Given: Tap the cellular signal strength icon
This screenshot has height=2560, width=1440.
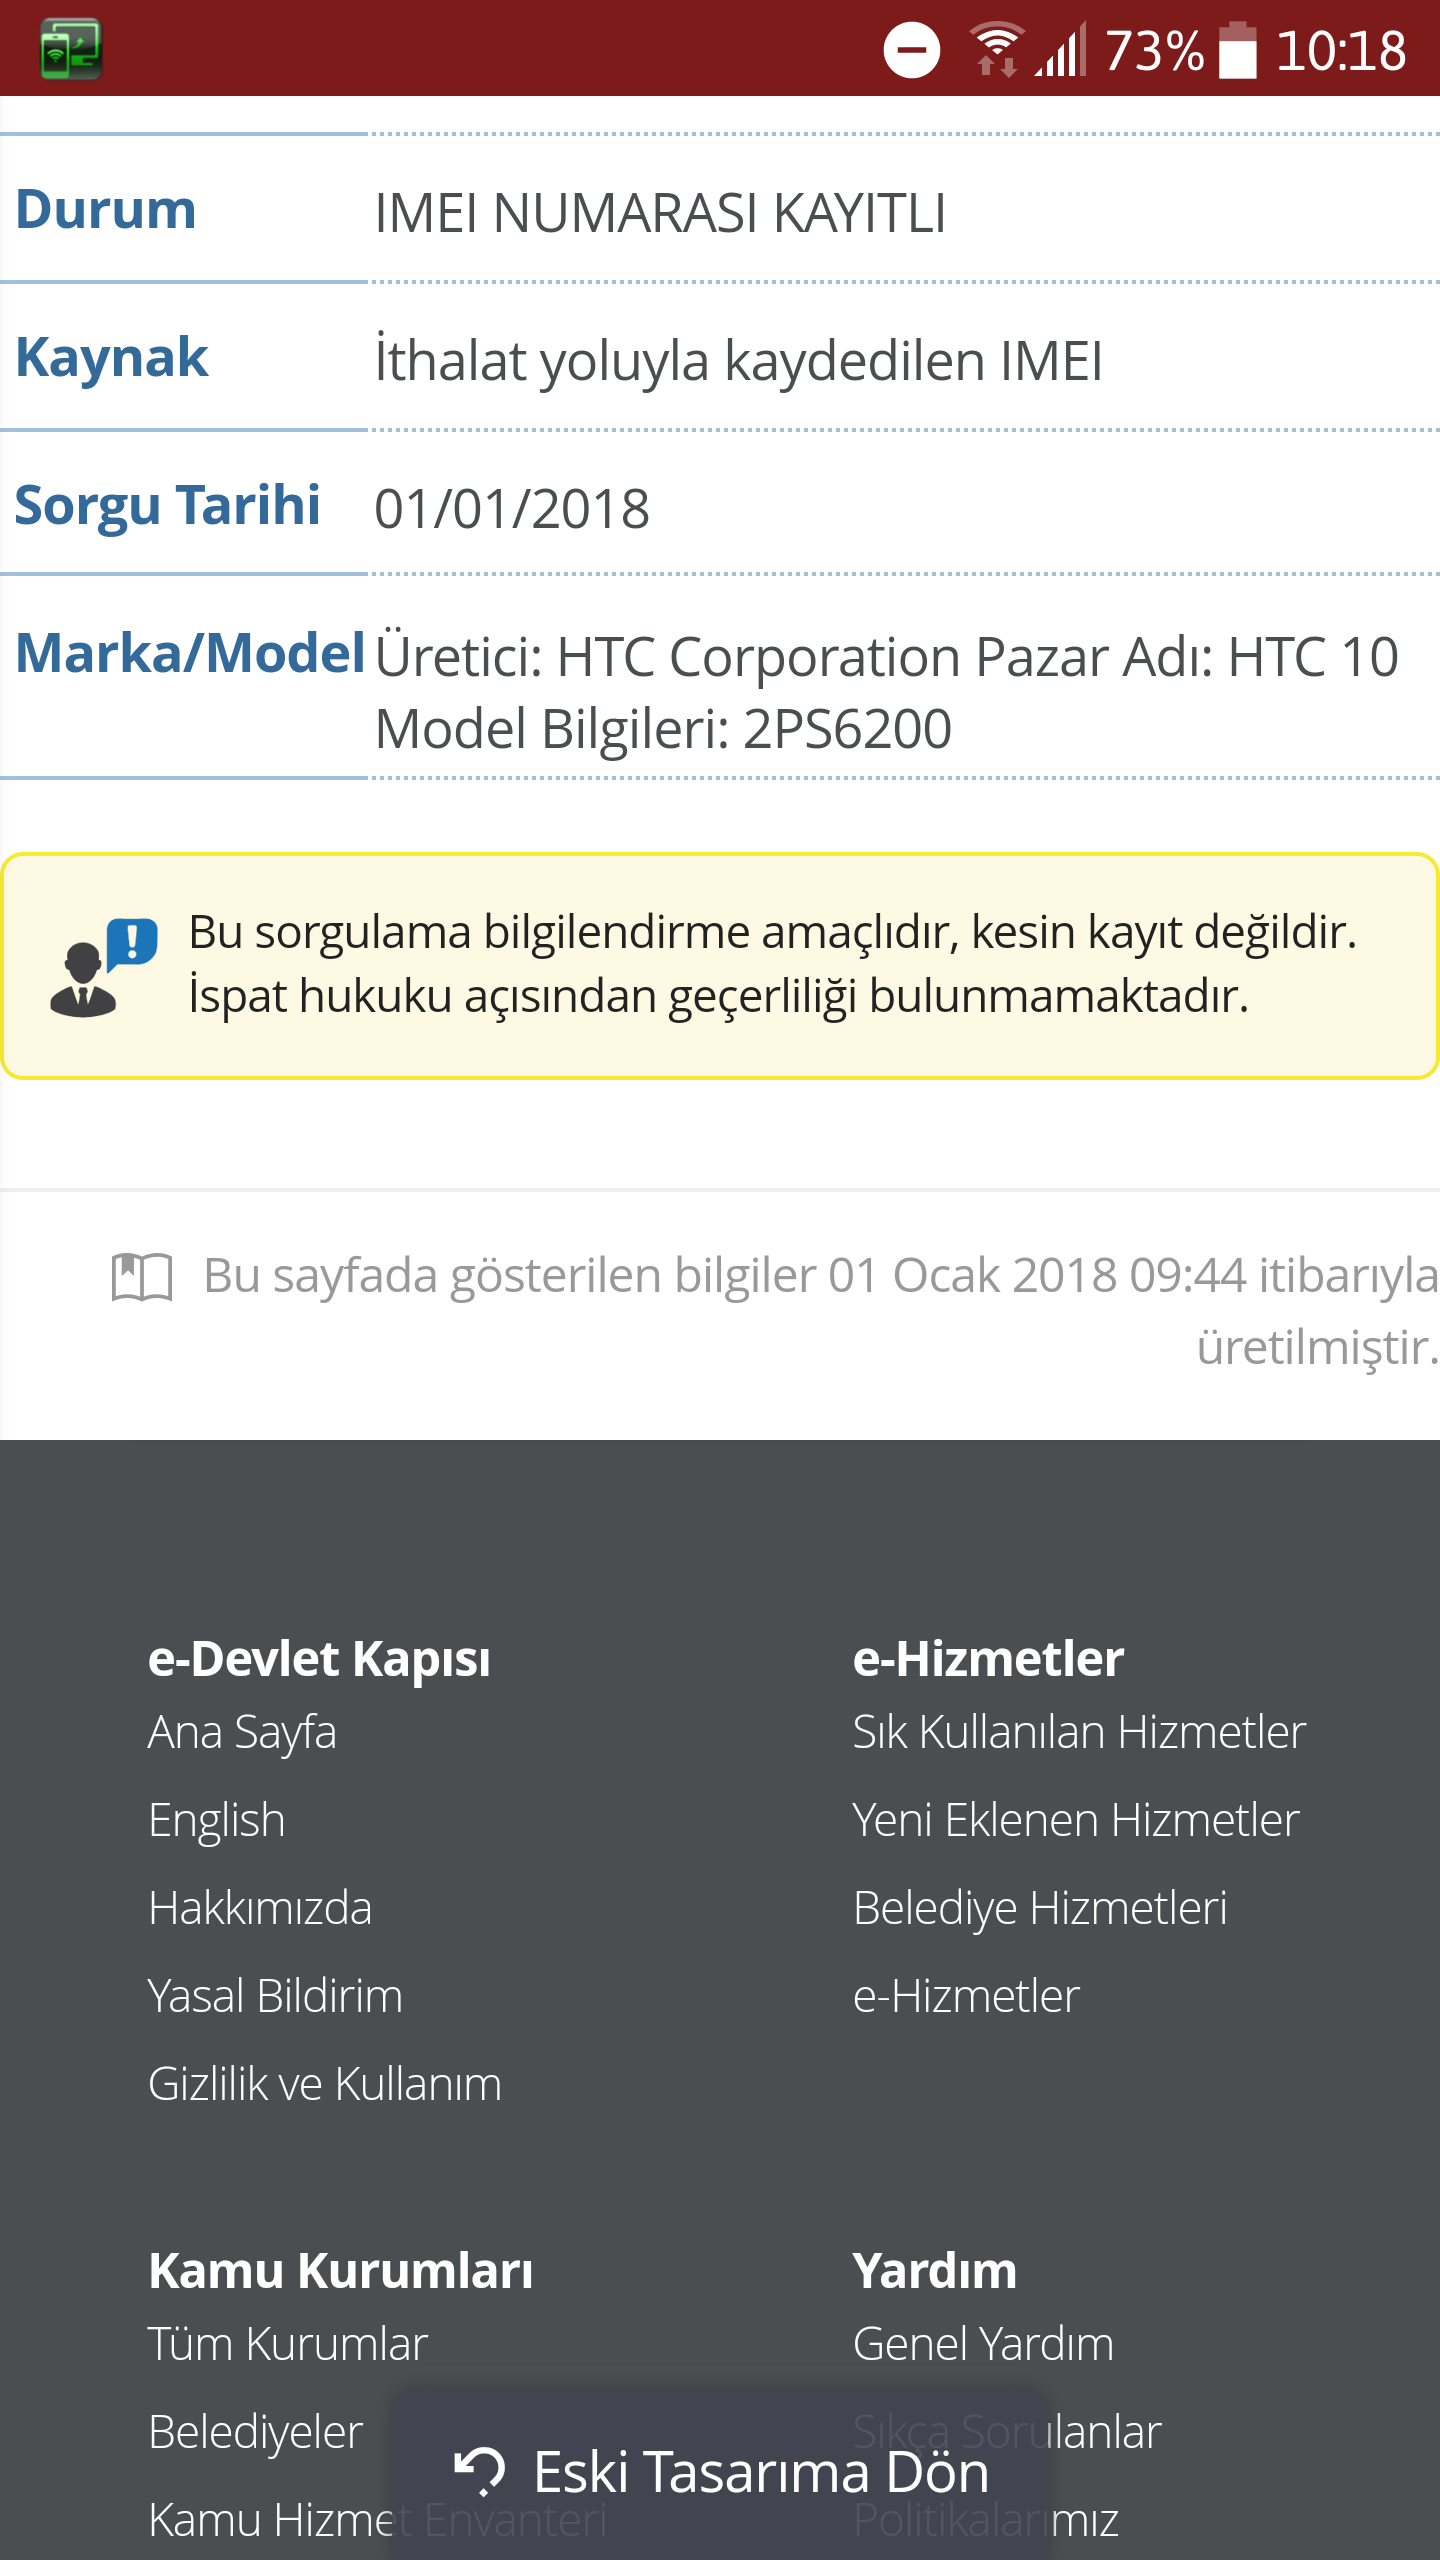Looking at the screenshot, I should tap(1060, 50).
